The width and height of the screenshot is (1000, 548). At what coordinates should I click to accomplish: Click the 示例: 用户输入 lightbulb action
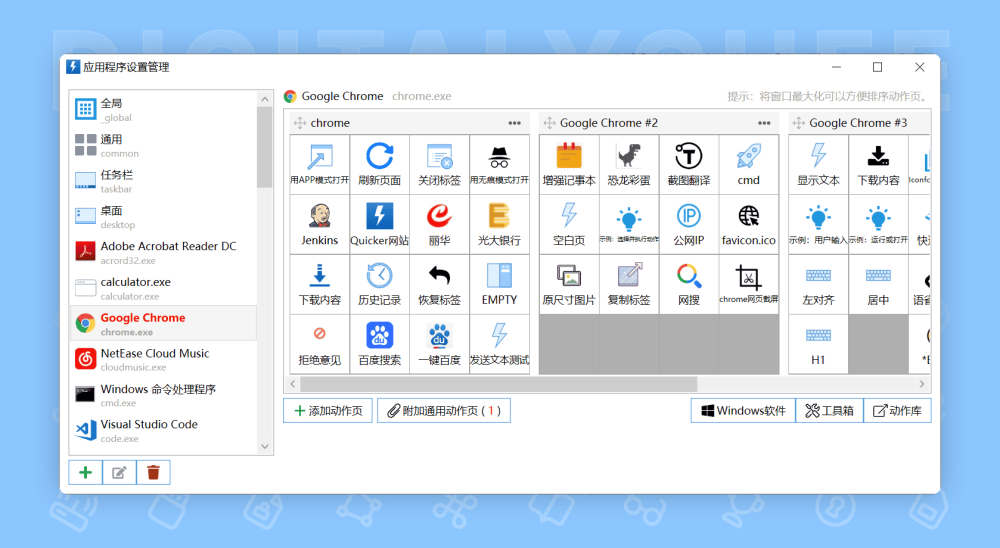tap(818, 225)
